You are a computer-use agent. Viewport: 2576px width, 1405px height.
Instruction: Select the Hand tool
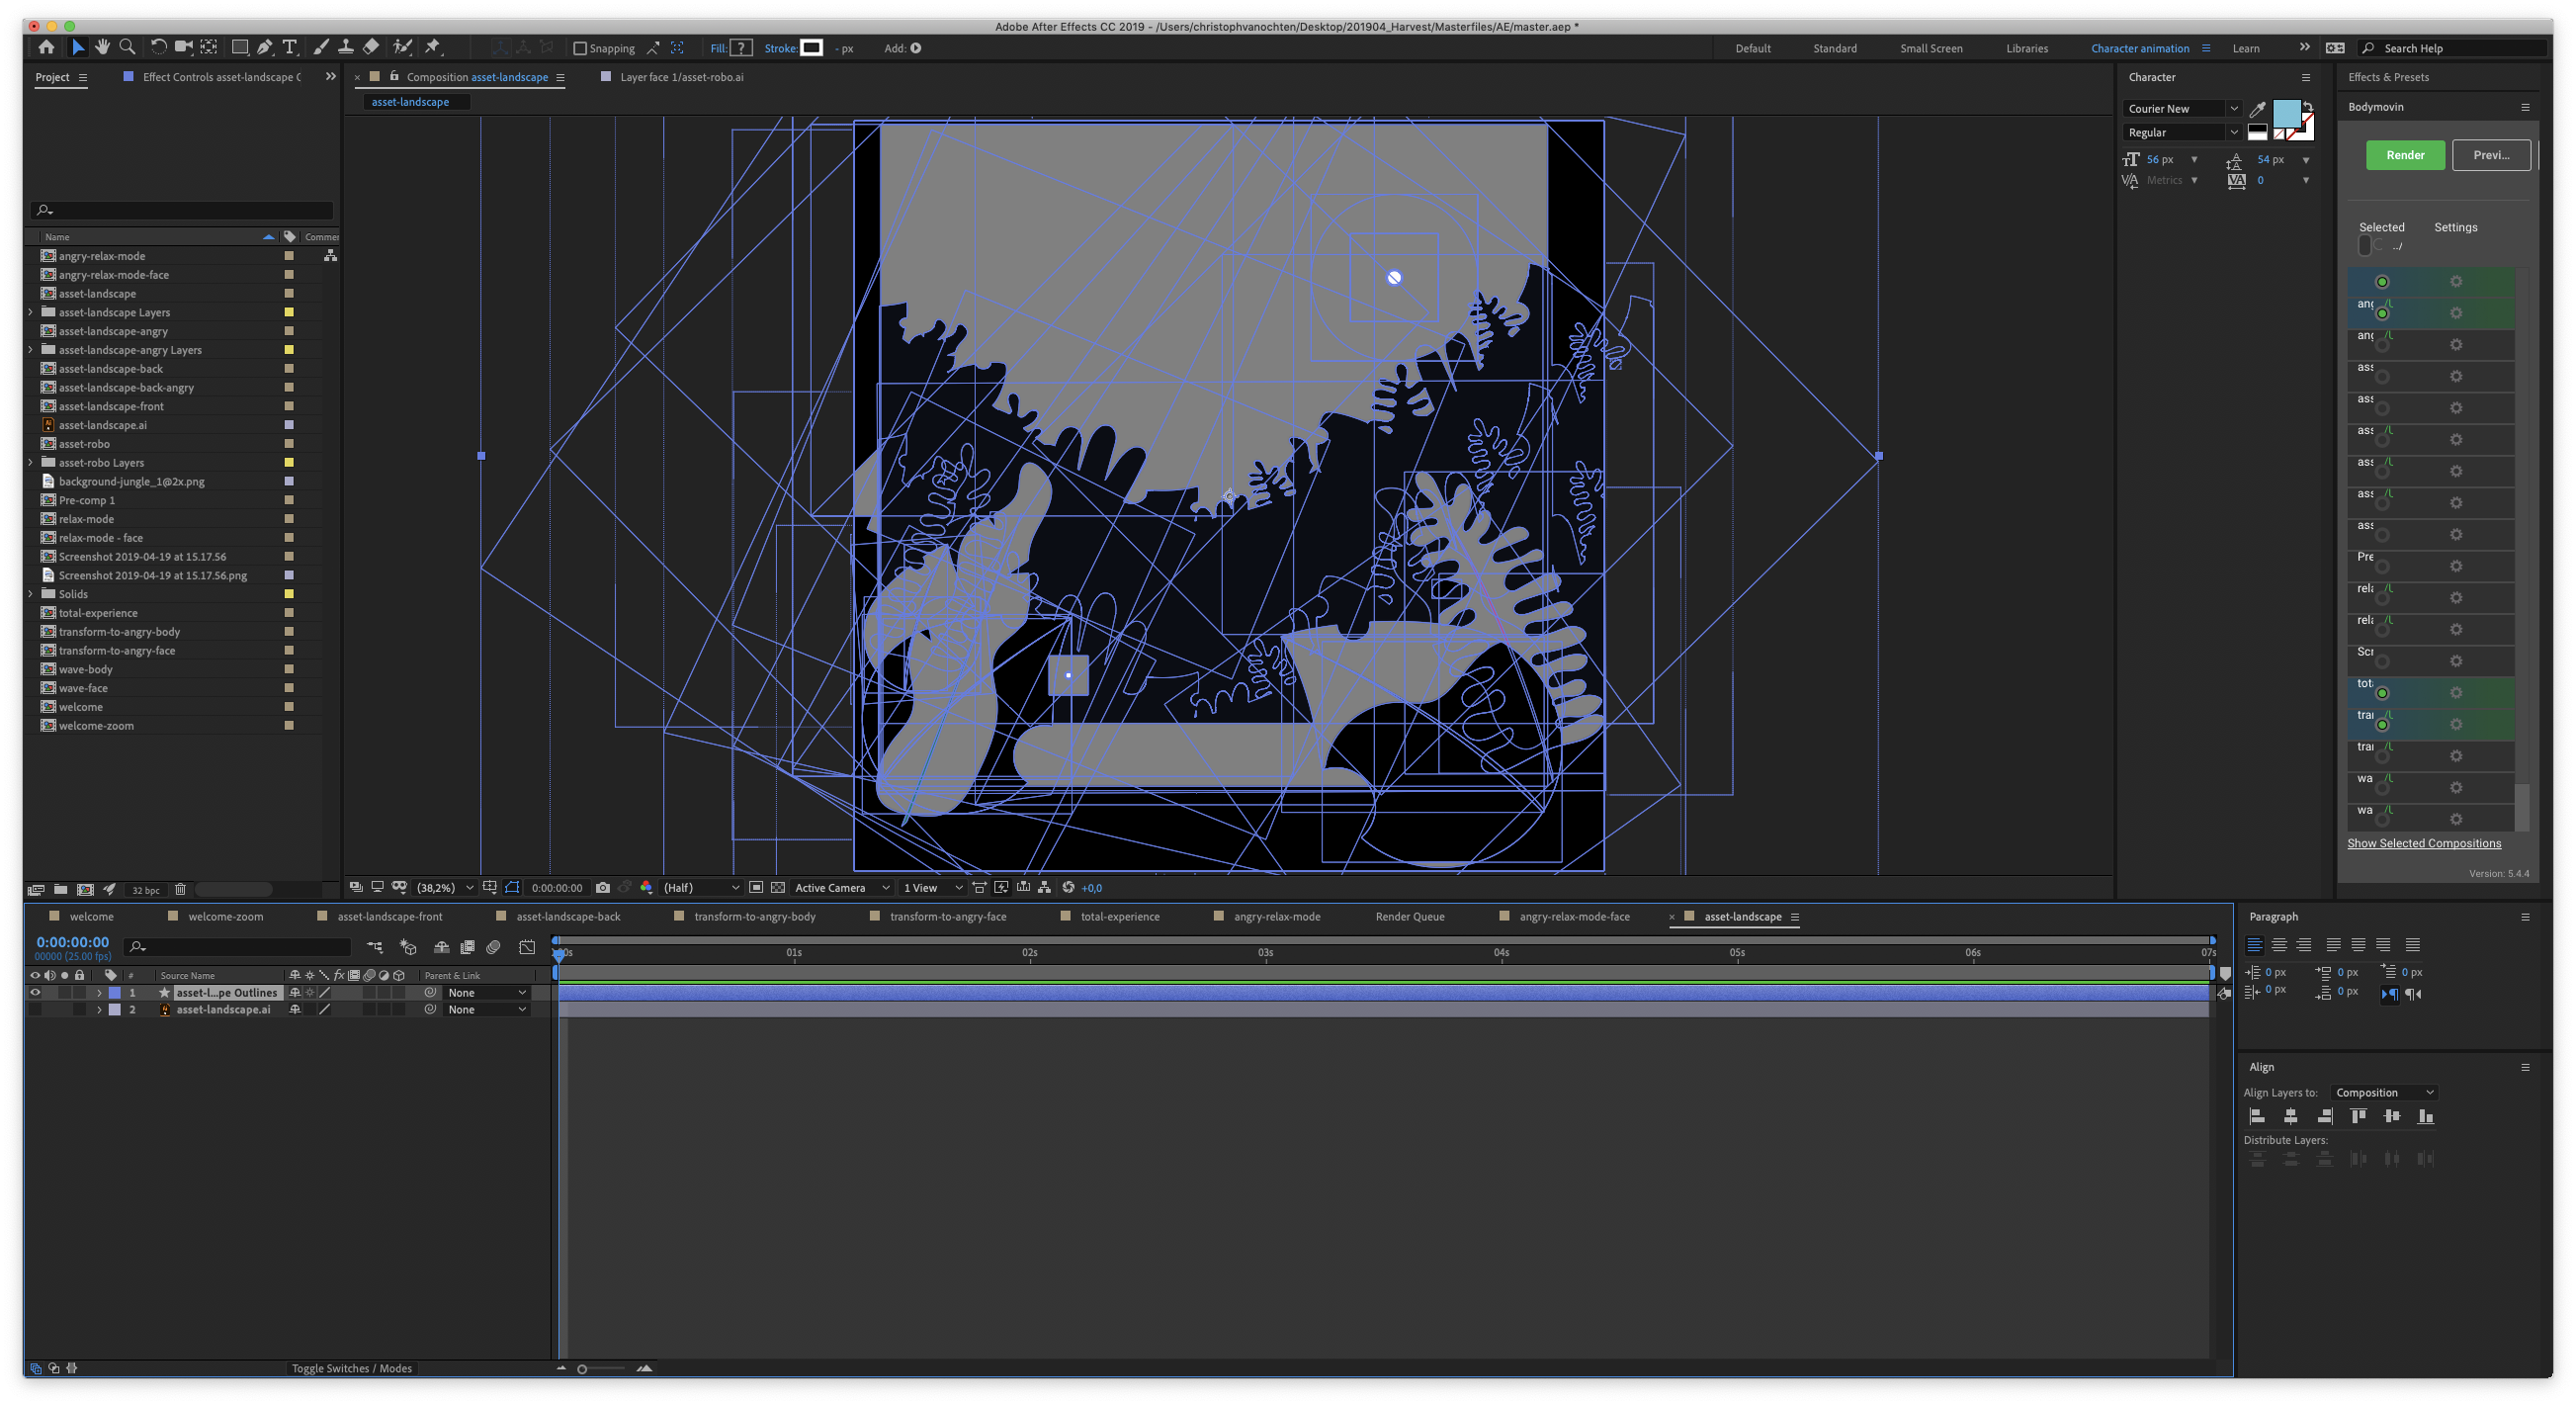pyautogui.click(x=102, y=47)
